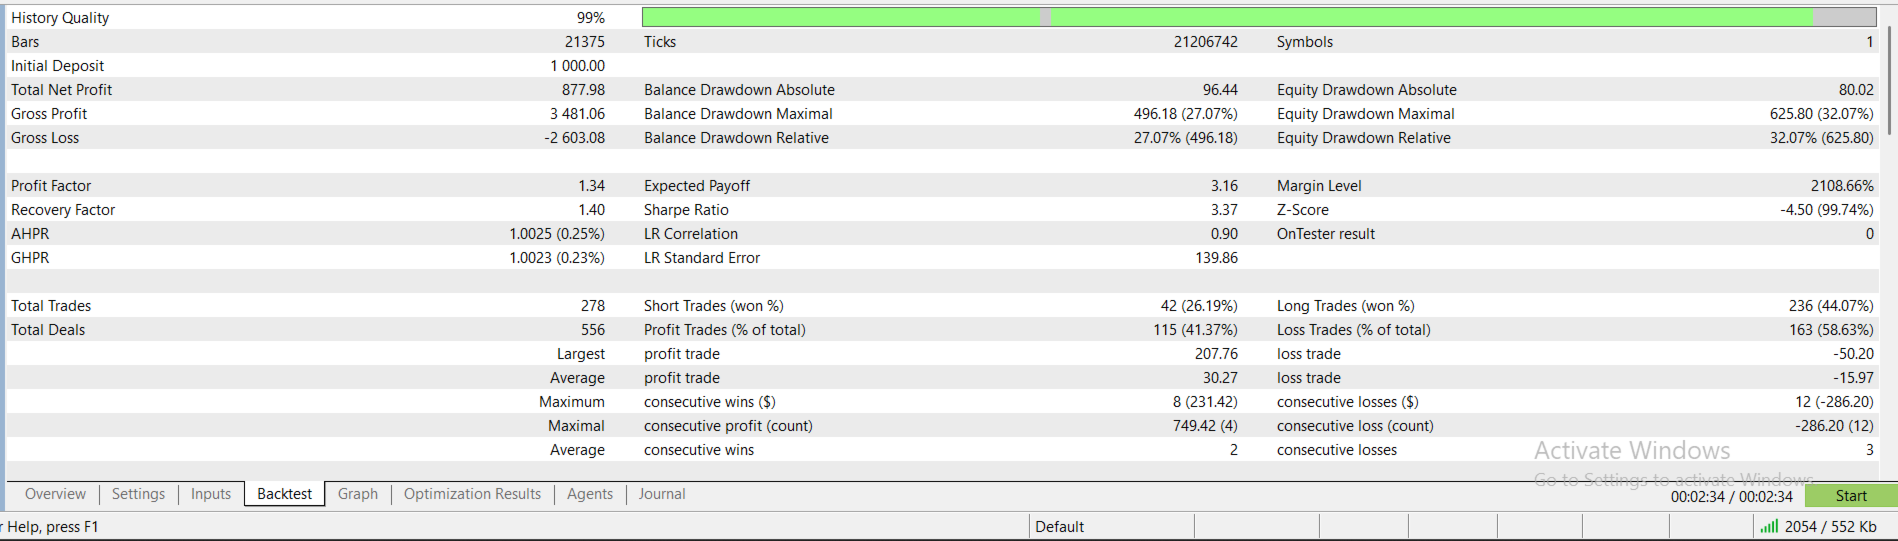Select the Backtest tab
The image size is (1898, 541).
click(x=285, y=494)
